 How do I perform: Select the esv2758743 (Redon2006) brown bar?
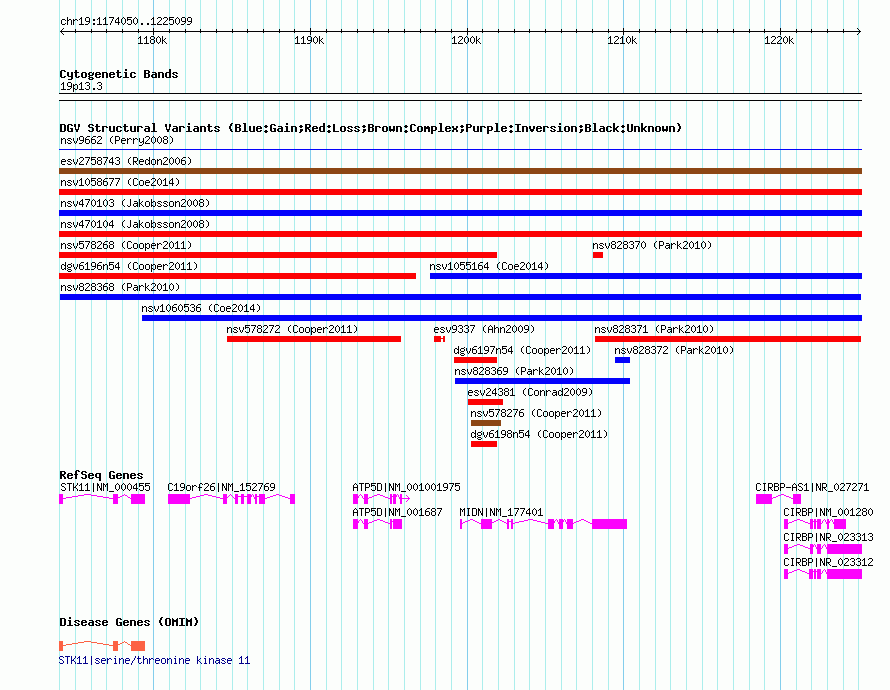pyautogui.click(x=460, y=171)
